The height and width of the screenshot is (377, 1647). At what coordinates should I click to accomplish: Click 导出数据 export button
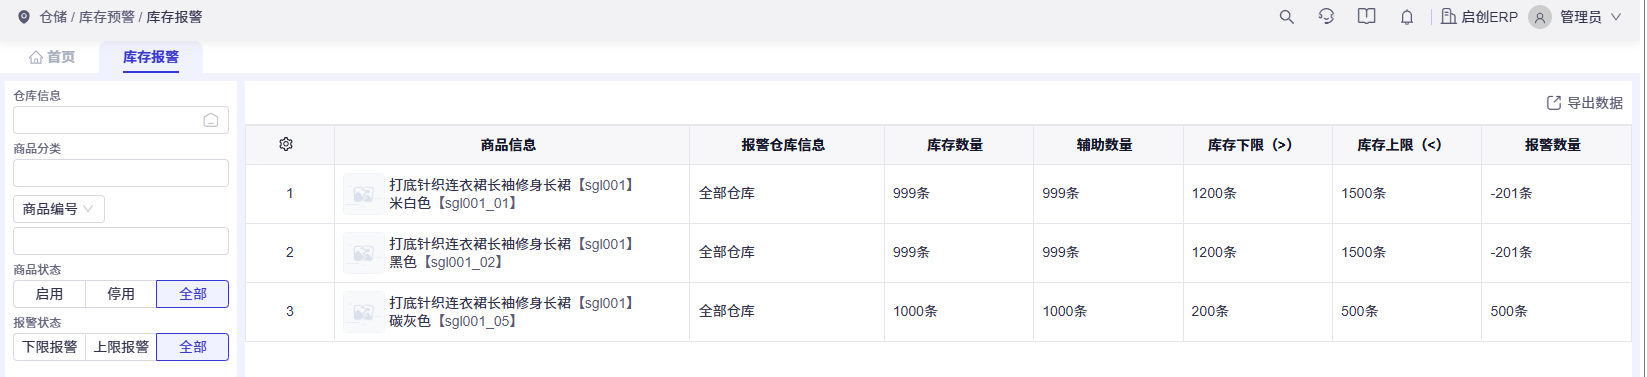pyautogui.click(x=1585, y=103)
